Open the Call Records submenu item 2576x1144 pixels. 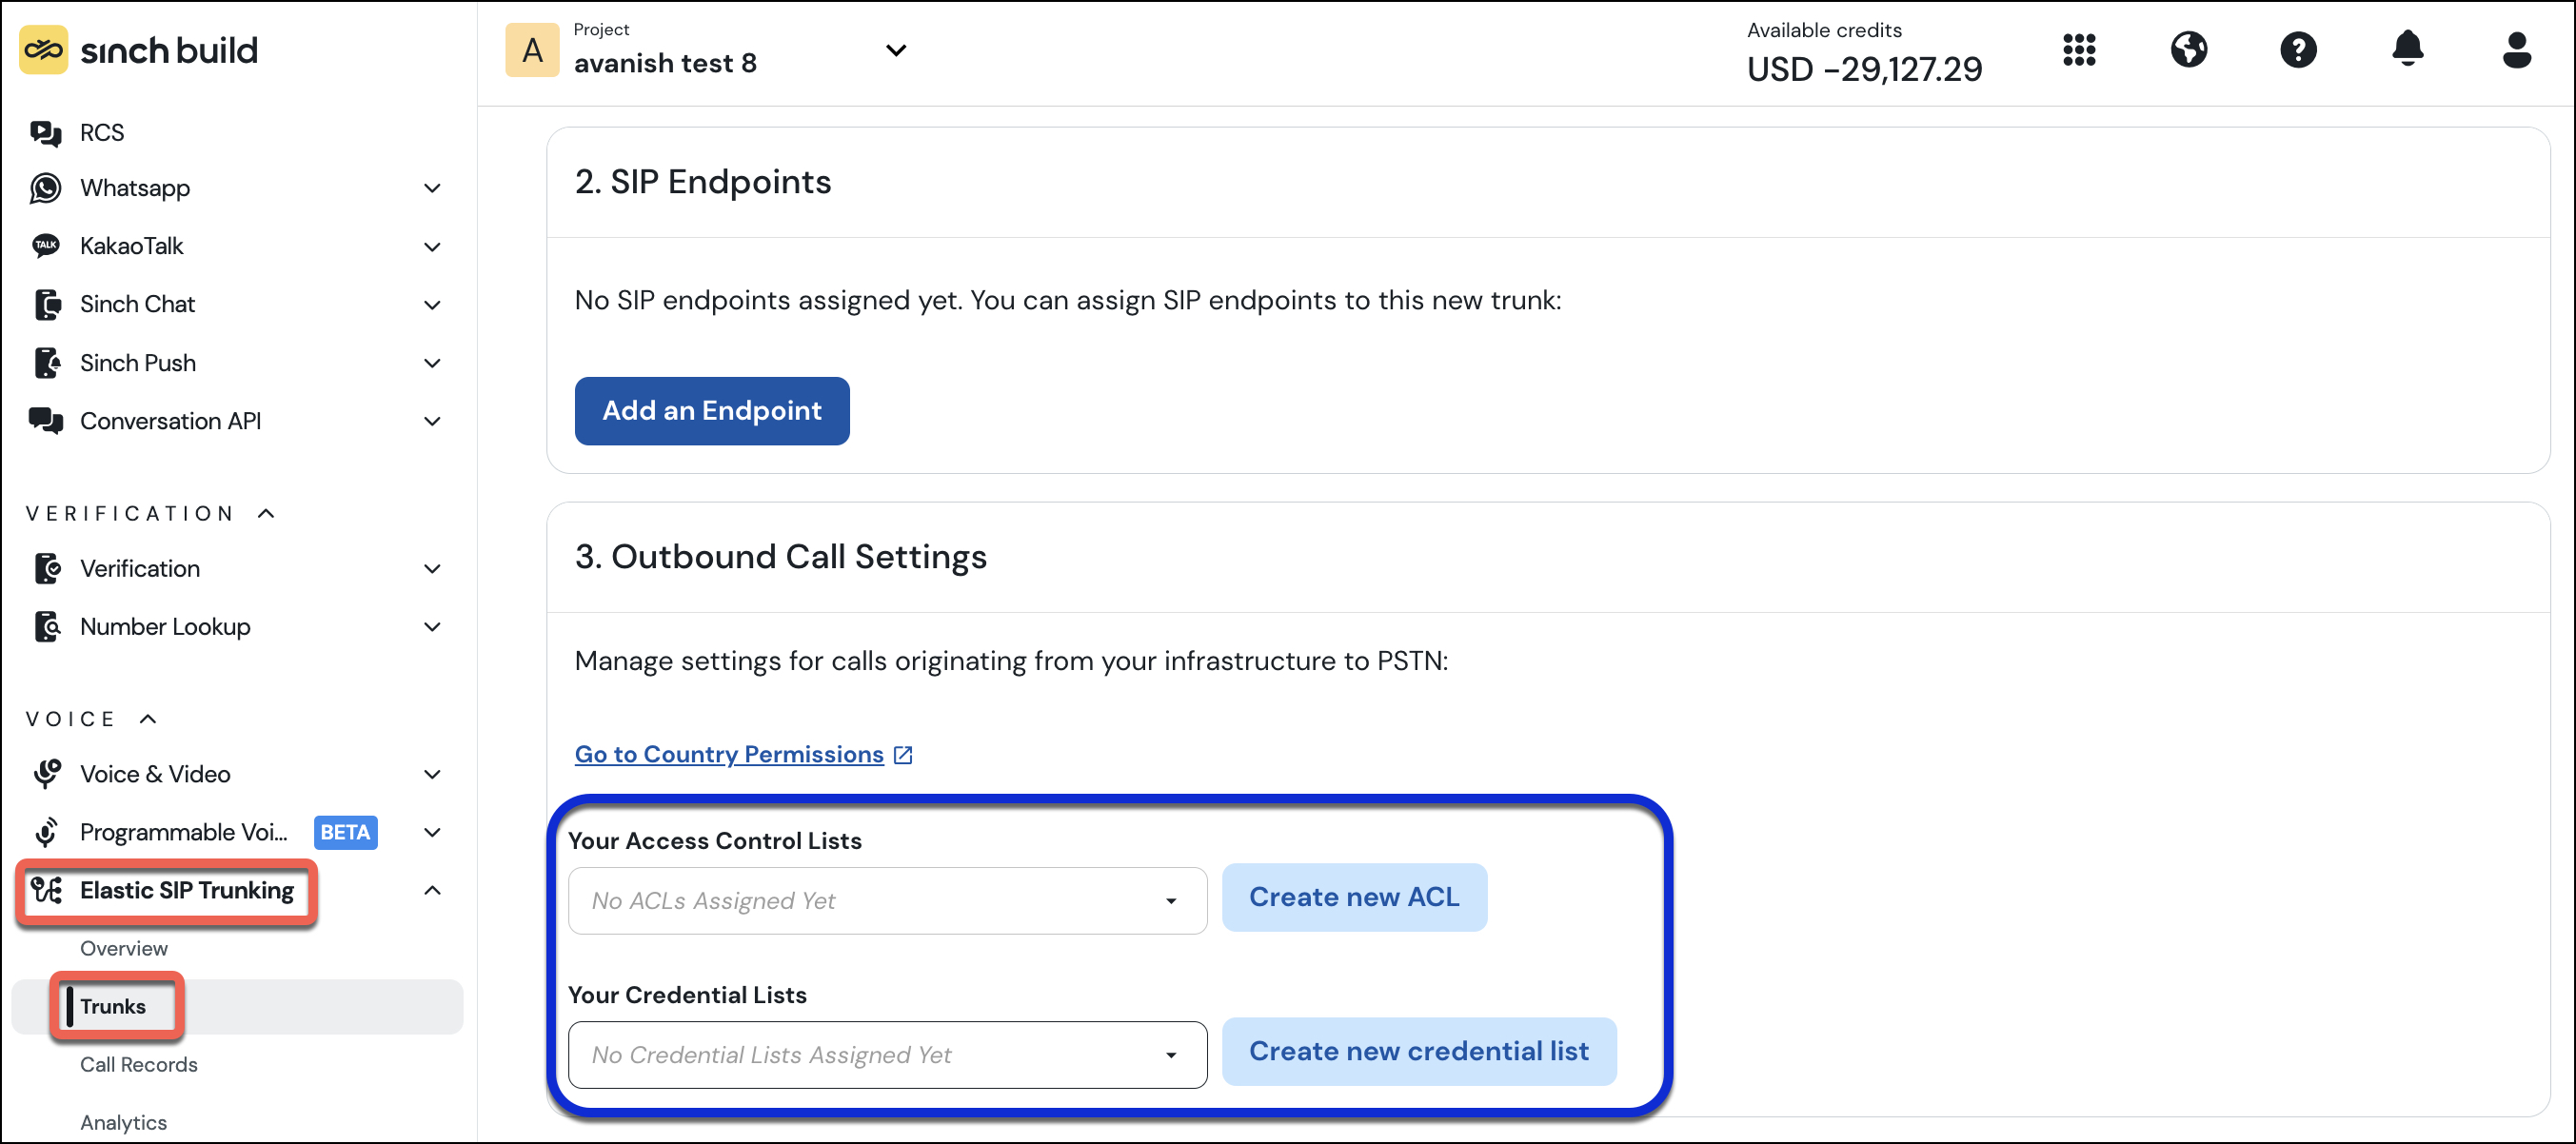click(139, 1064)
